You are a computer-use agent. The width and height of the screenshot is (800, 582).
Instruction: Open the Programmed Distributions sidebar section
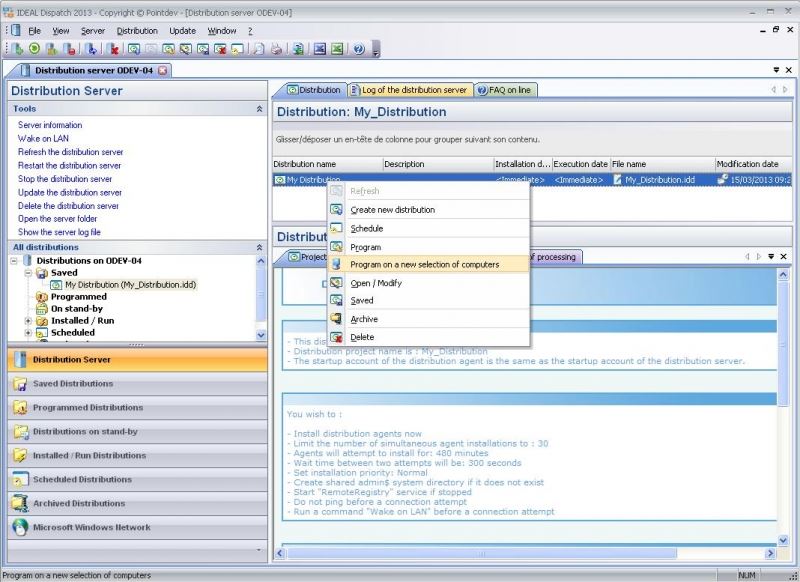tap(88, 408)
